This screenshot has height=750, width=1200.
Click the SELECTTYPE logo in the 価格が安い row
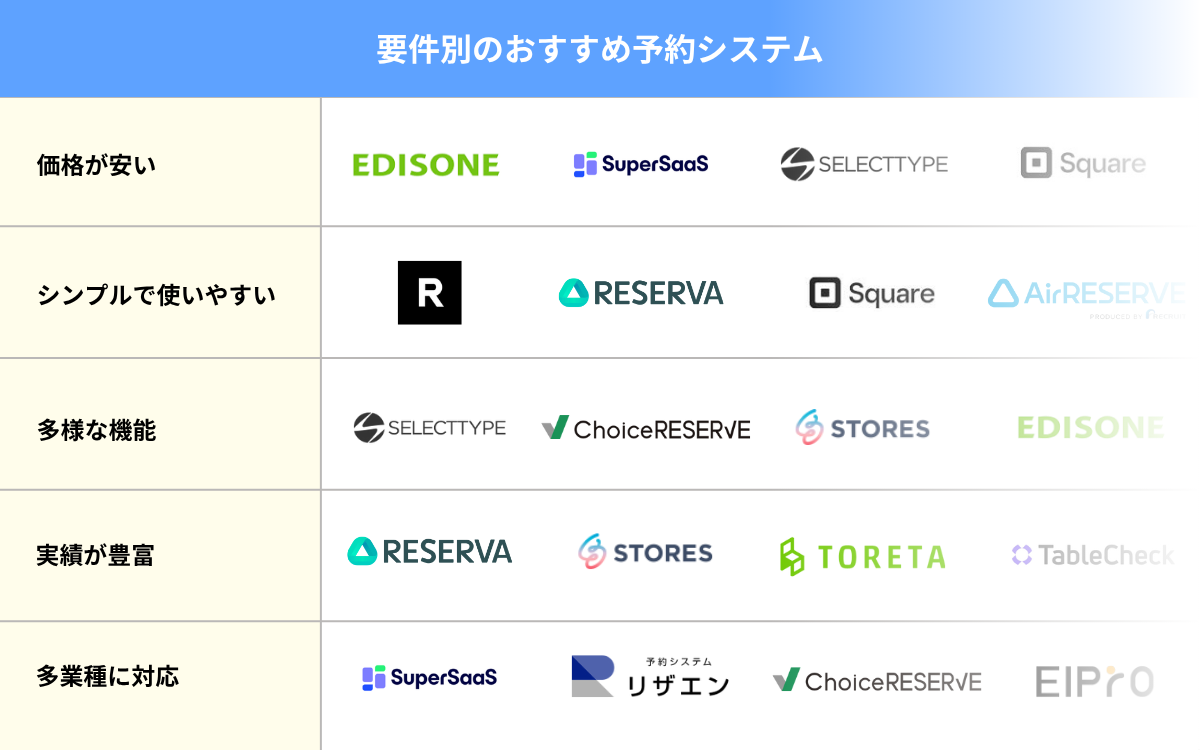[864, 164]
